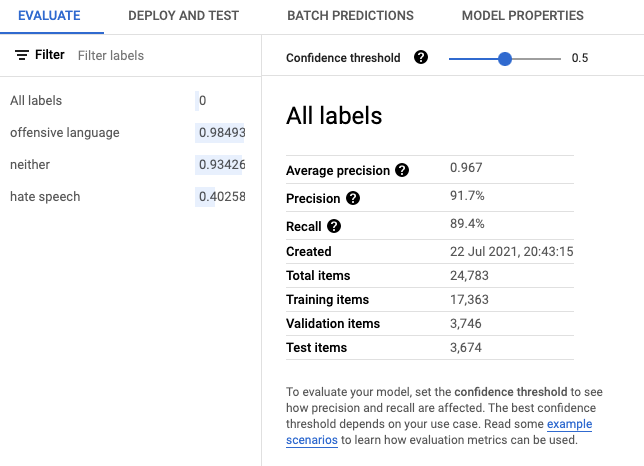Show help for Average precision

click(x=402, y=170)
